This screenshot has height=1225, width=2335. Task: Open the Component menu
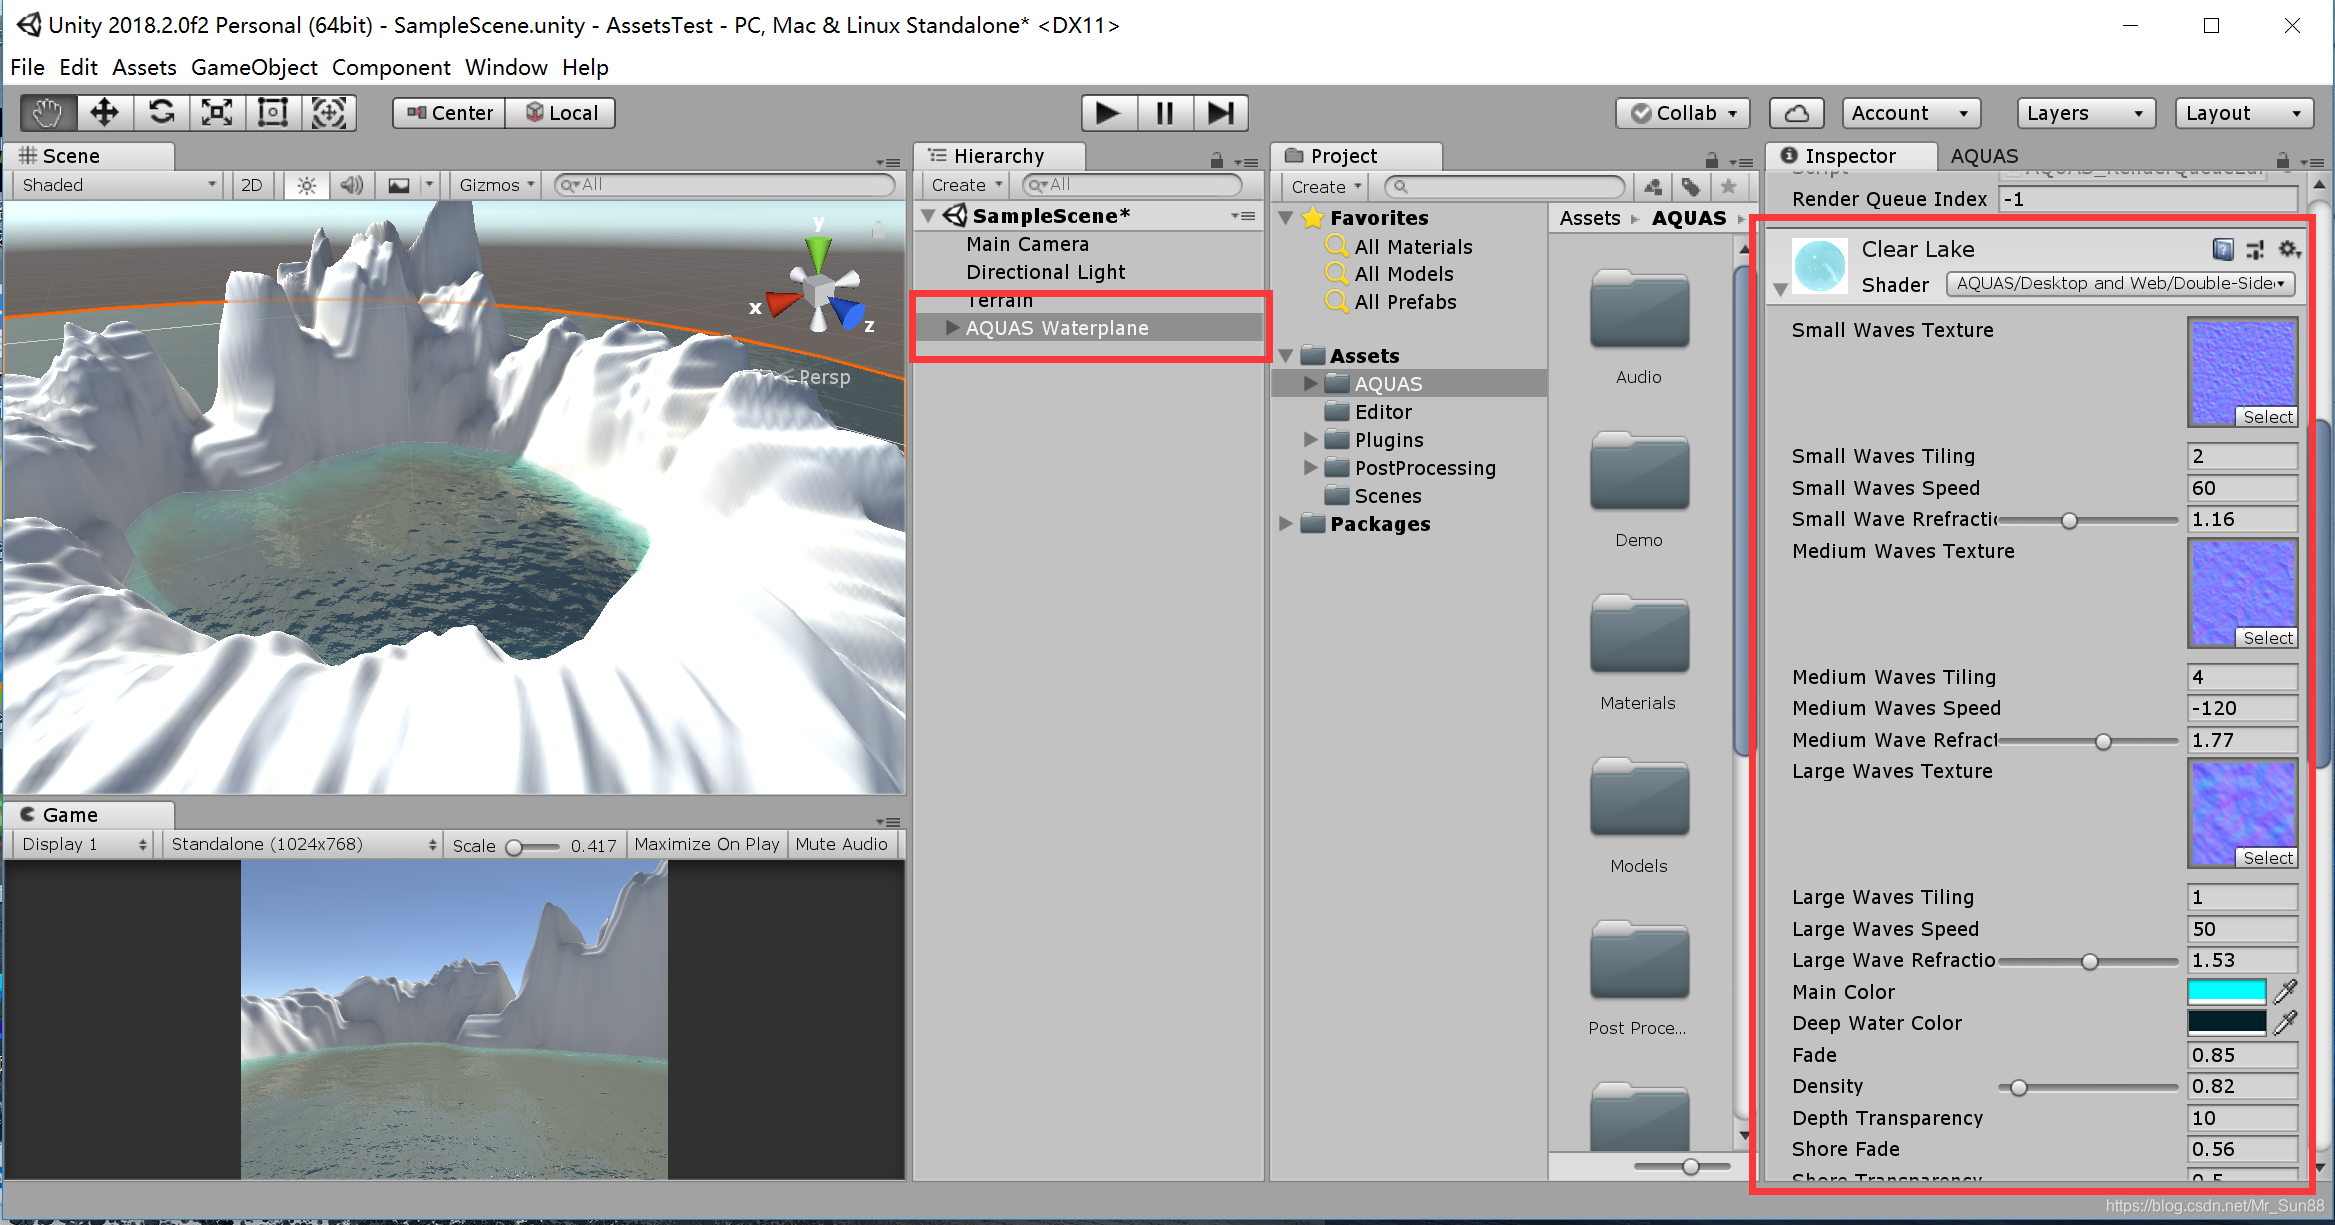pos(391,67)
